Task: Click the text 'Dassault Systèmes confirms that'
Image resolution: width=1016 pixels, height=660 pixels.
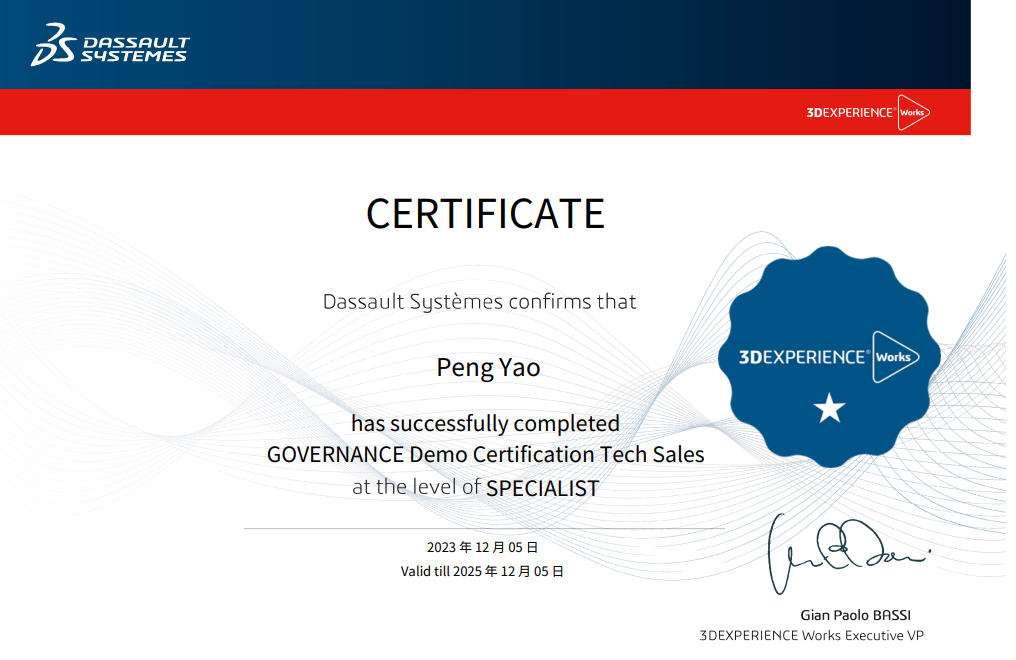Action: (479, 302)
